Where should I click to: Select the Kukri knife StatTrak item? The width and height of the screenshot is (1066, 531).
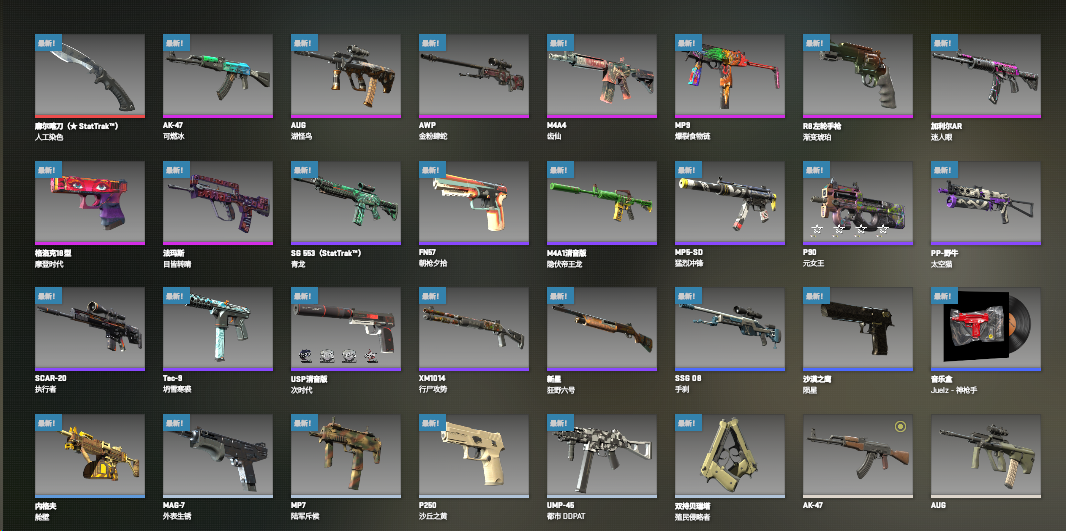point(90,75)
